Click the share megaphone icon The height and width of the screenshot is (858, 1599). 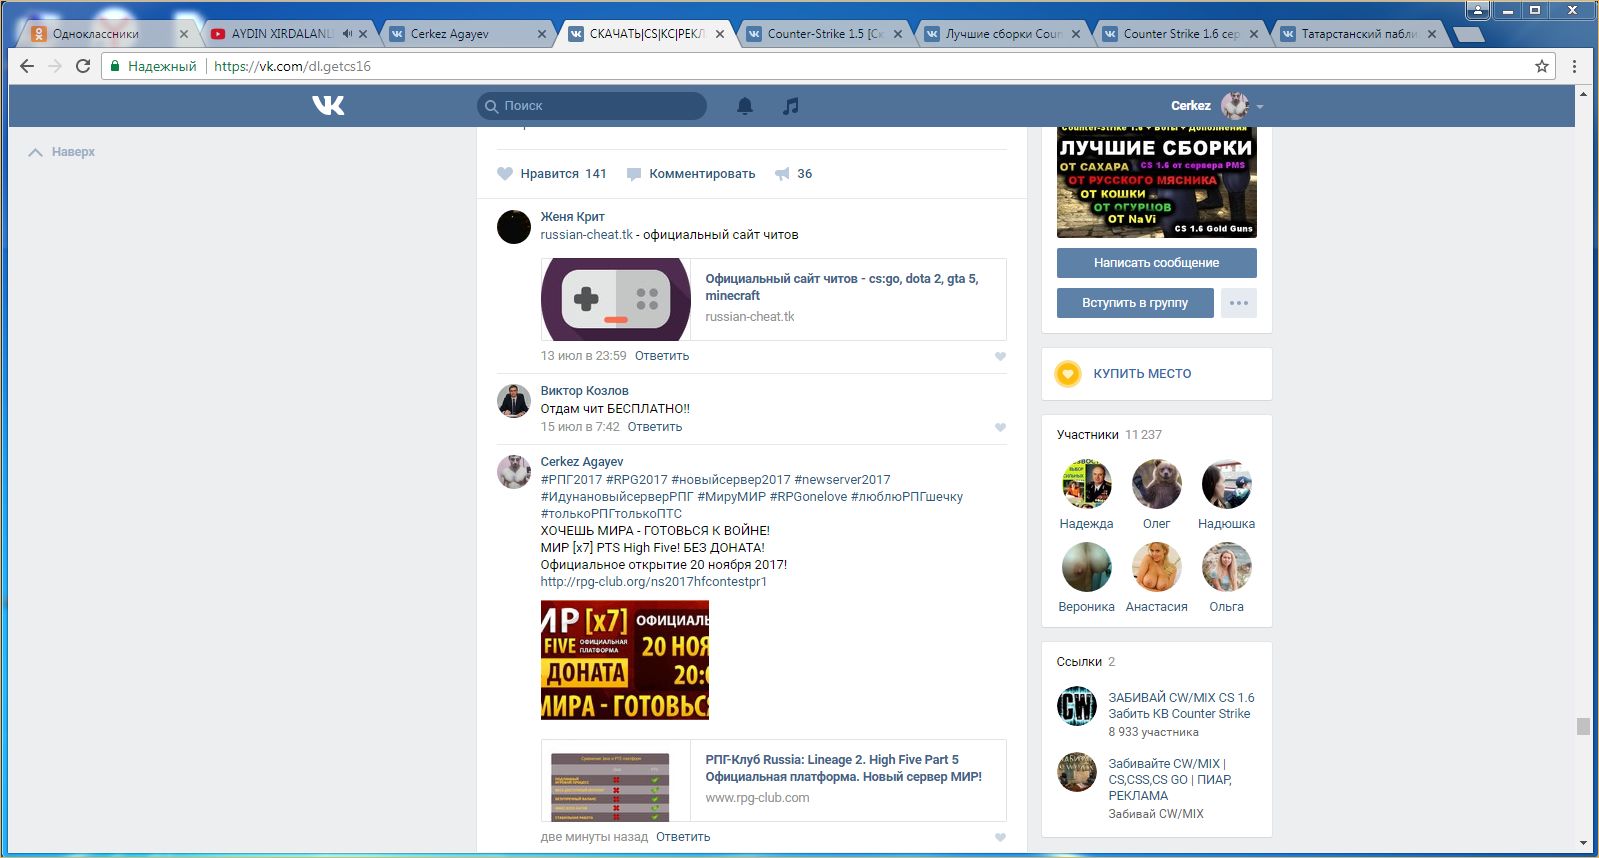[782, 174]
